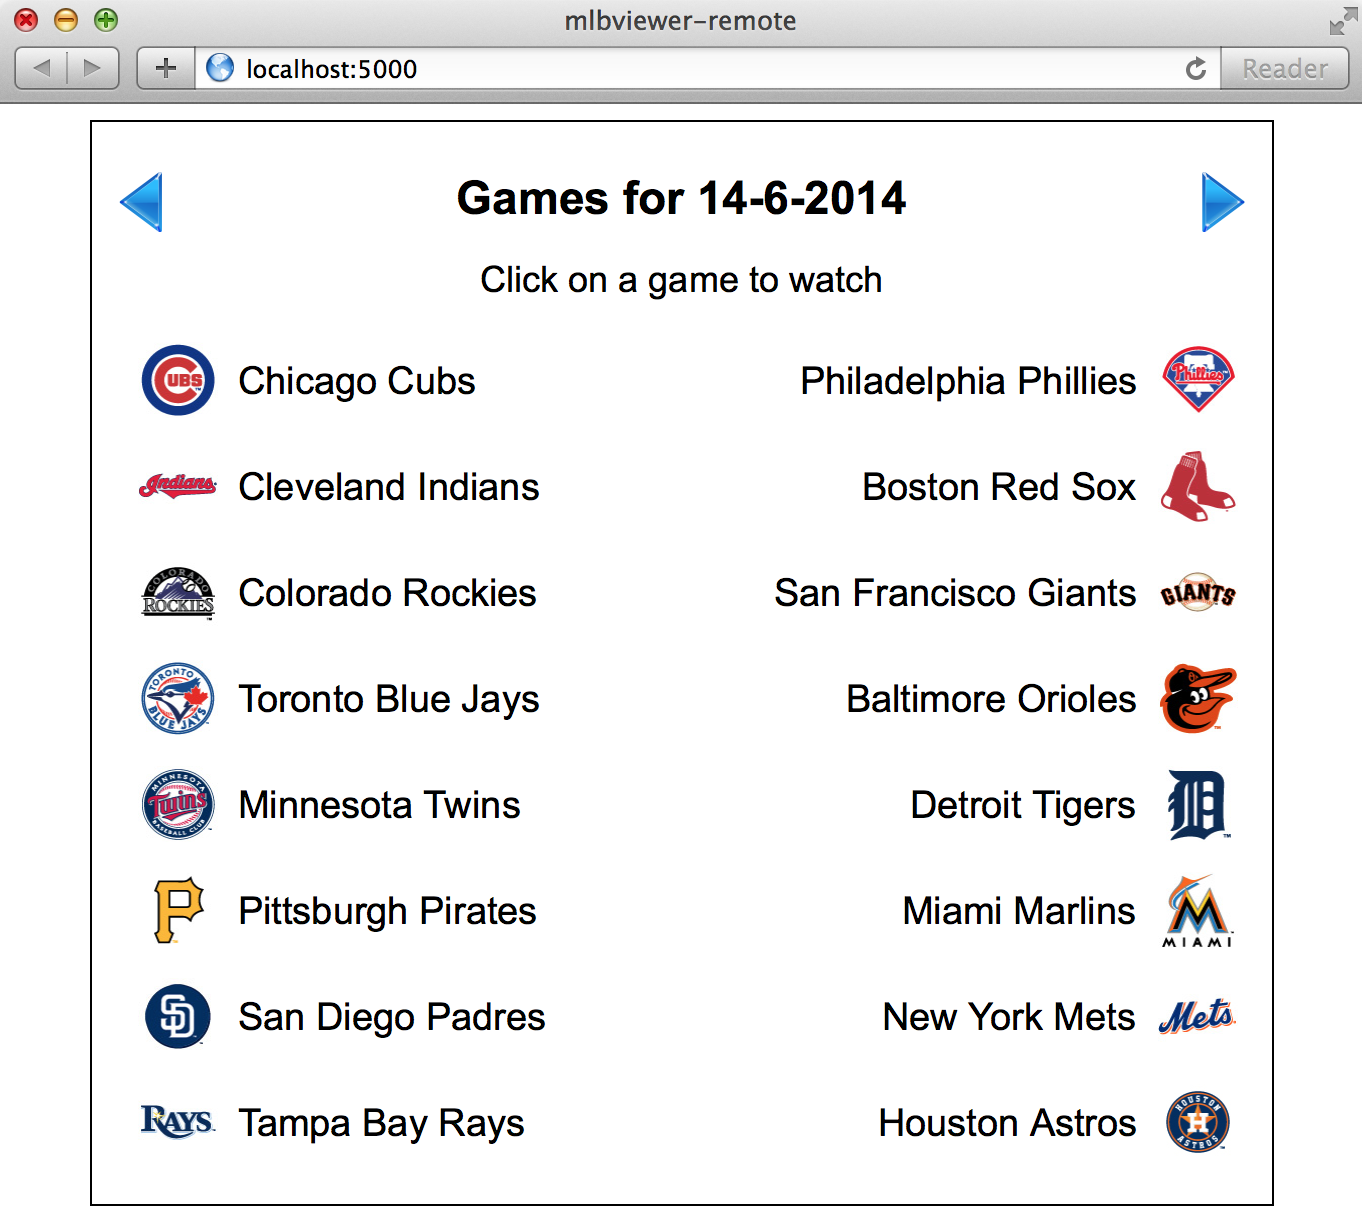Open the New York Mets text
1362x1218 pixels.
click(x=1009, y=1017)
